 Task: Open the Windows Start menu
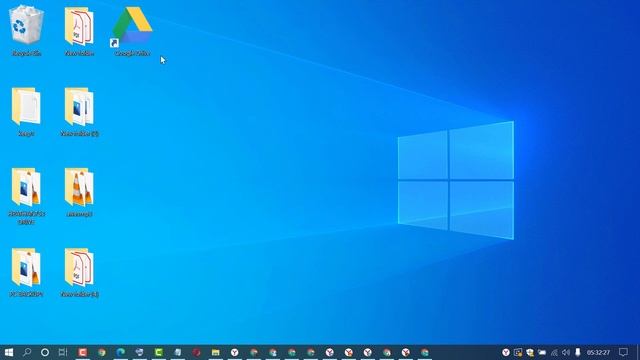pyautogui.click(x=9, y=352)
